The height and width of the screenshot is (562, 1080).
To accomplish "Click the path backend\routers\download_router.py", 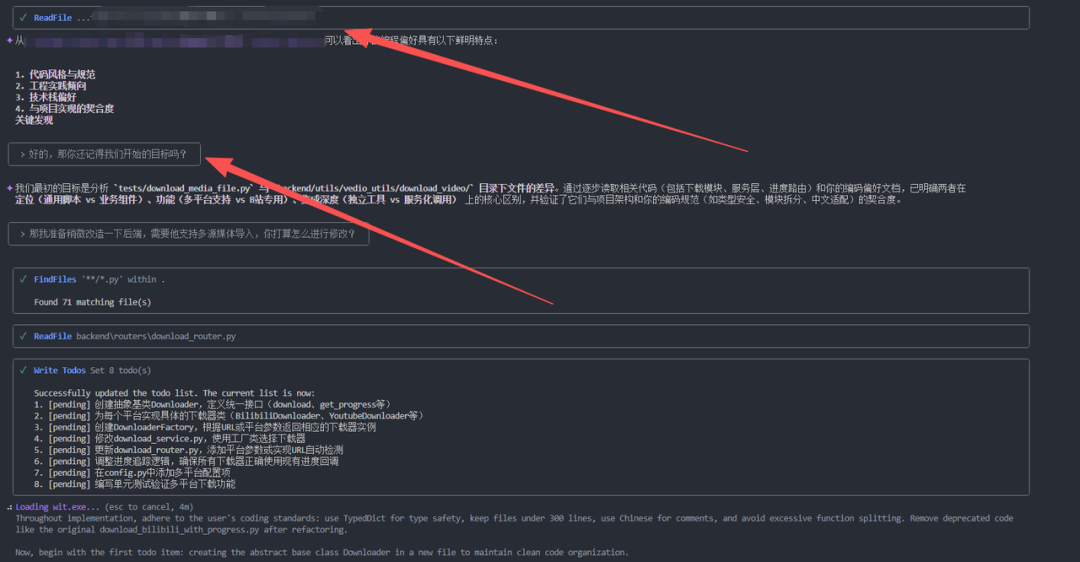I will 156,336.
